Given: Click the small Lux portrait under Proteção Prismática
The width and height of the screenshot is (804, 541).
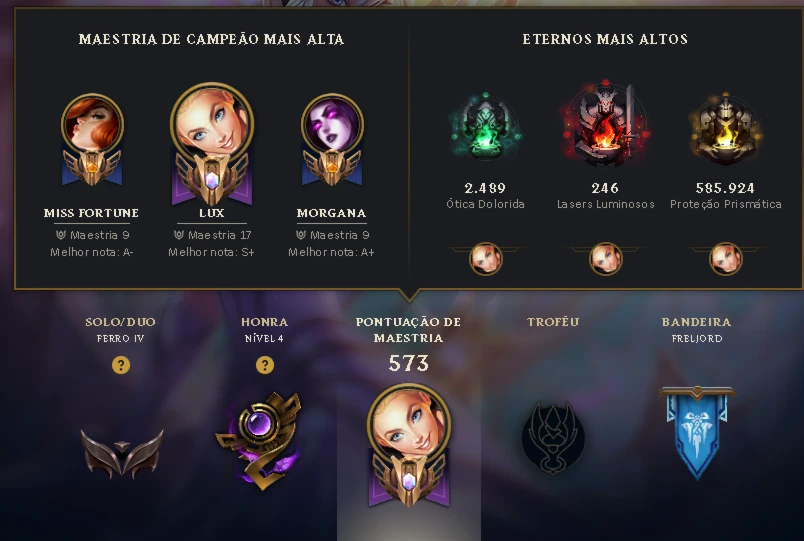Looking at the screenshot, I should click(726, 258).
